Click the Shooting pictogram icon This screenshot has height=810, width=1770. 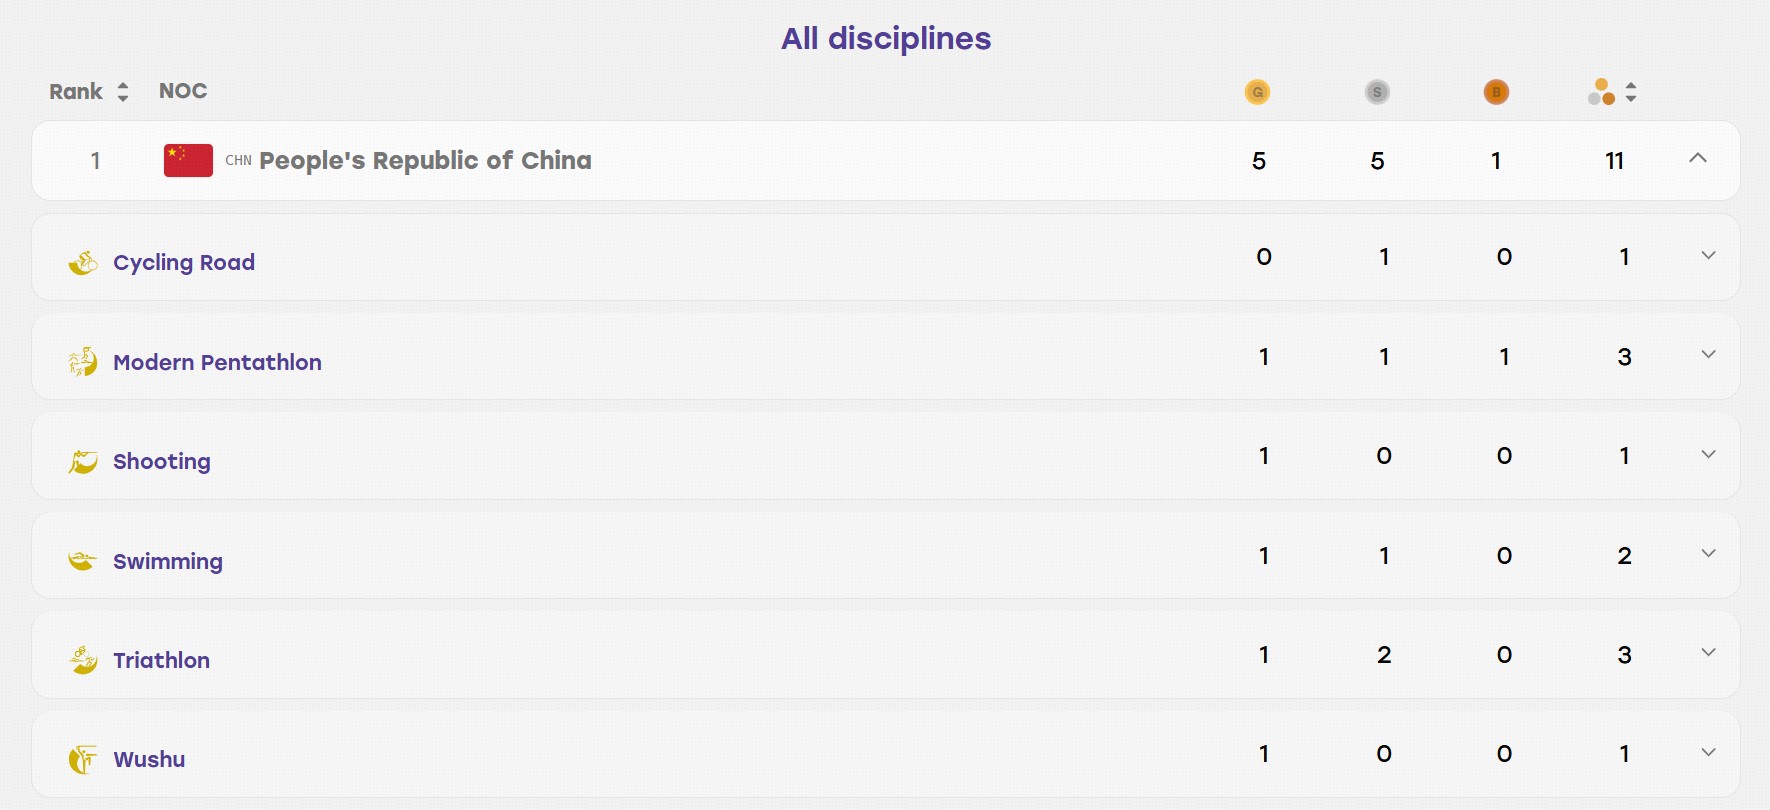point(83,461)
